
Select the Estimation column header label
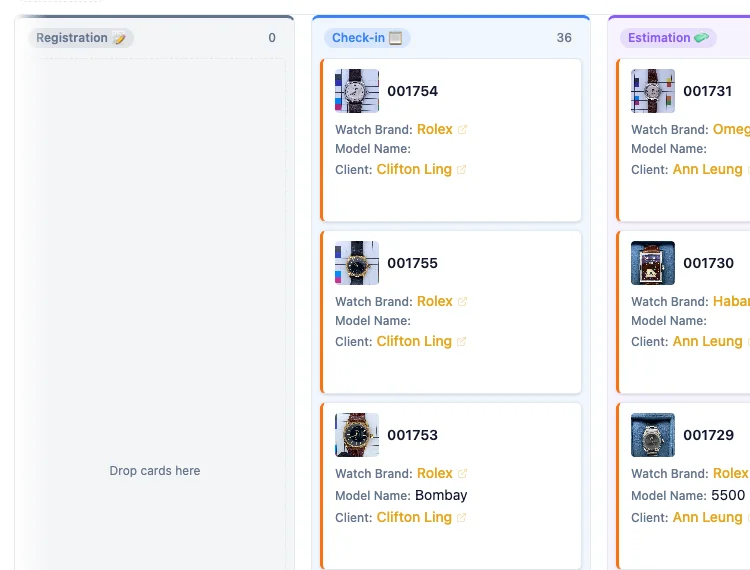668,38
